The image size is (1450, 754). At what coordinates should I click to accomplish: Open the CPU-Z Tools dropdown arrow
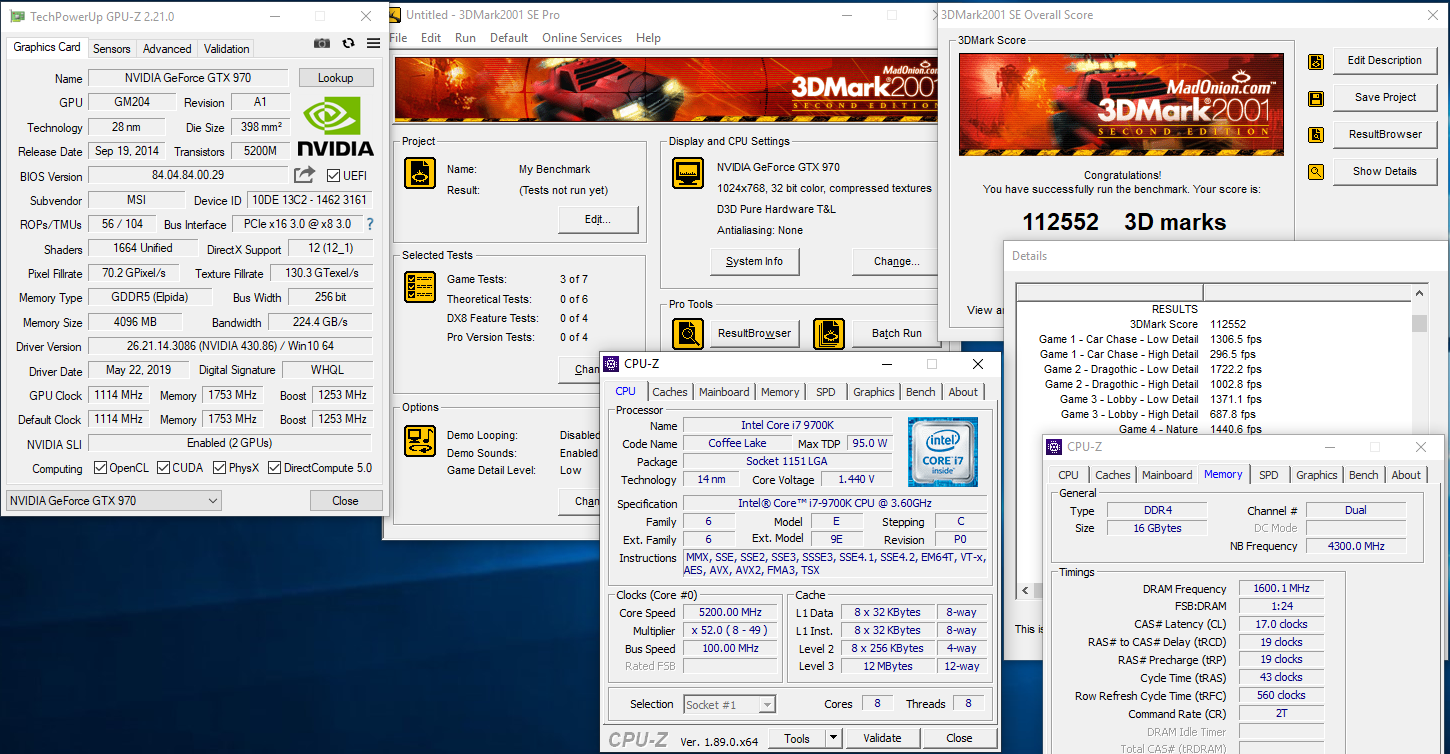pyautogui.click(x=834, y=738)
